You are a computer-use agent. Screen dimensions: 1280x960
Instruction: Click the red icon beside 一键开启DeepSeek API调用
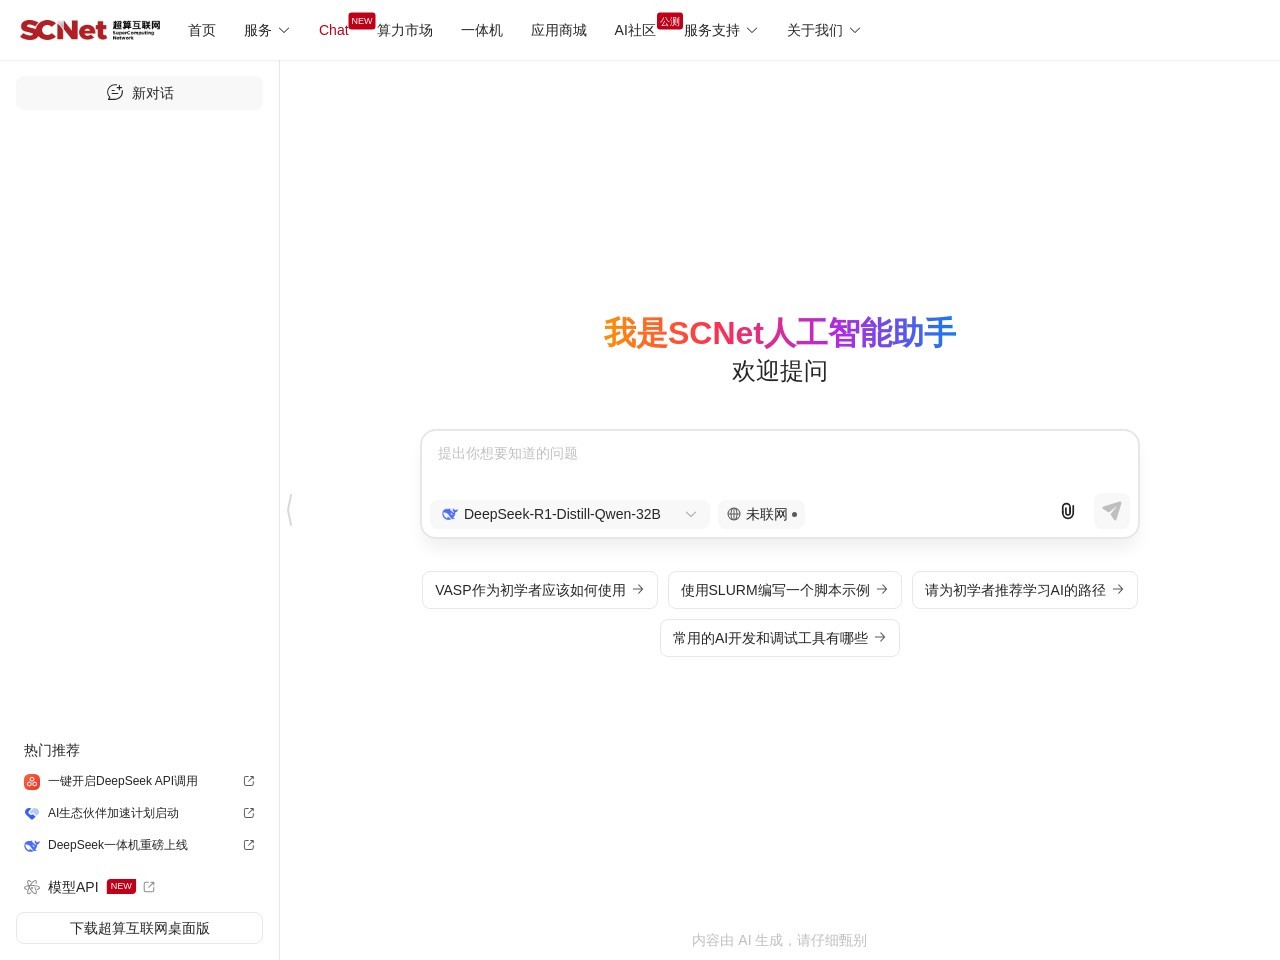(32, 782)
